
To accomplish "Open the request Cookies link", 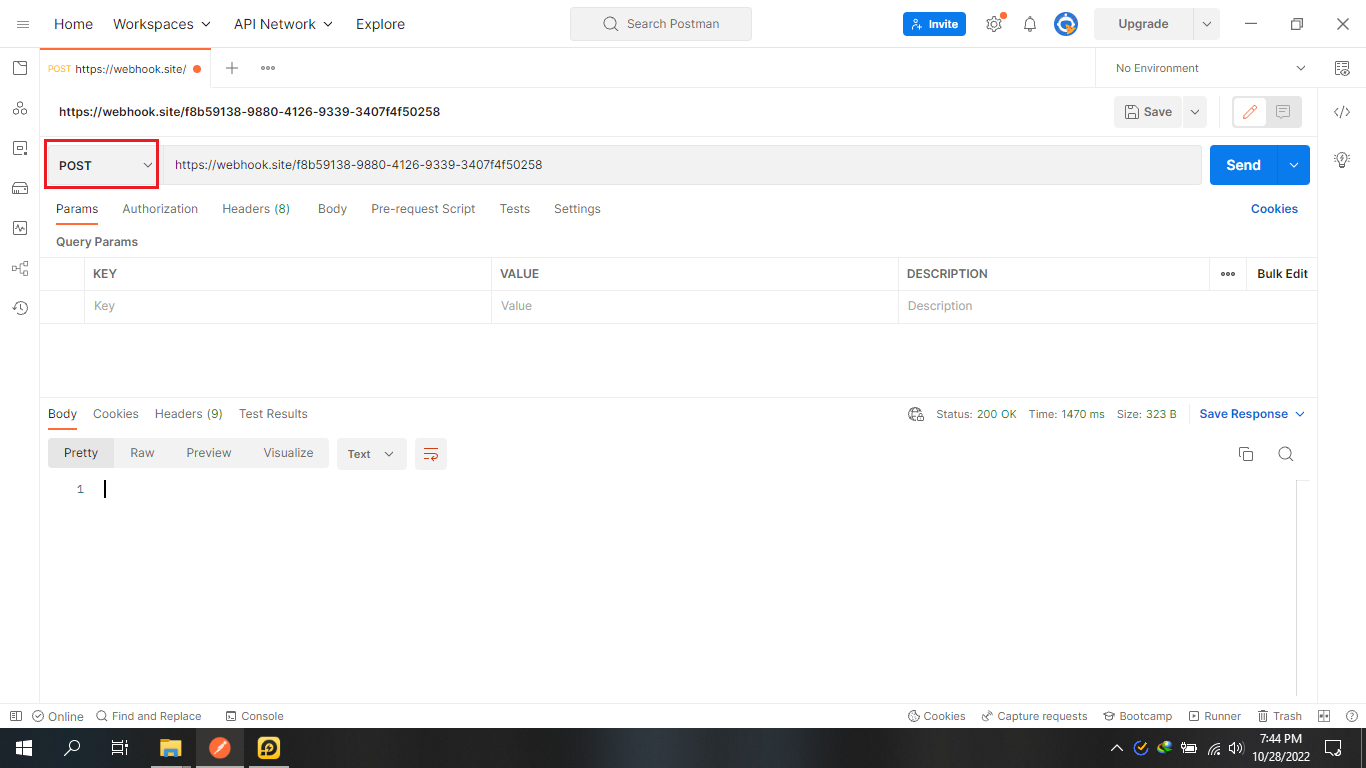I will [x=1274, y=209].
